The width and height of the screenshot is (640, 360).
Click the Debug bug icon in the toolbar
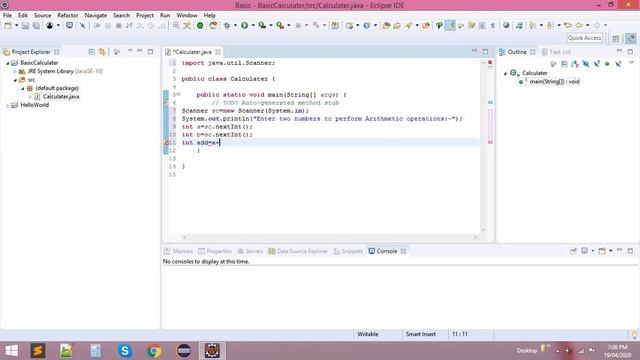click(227, 25)
